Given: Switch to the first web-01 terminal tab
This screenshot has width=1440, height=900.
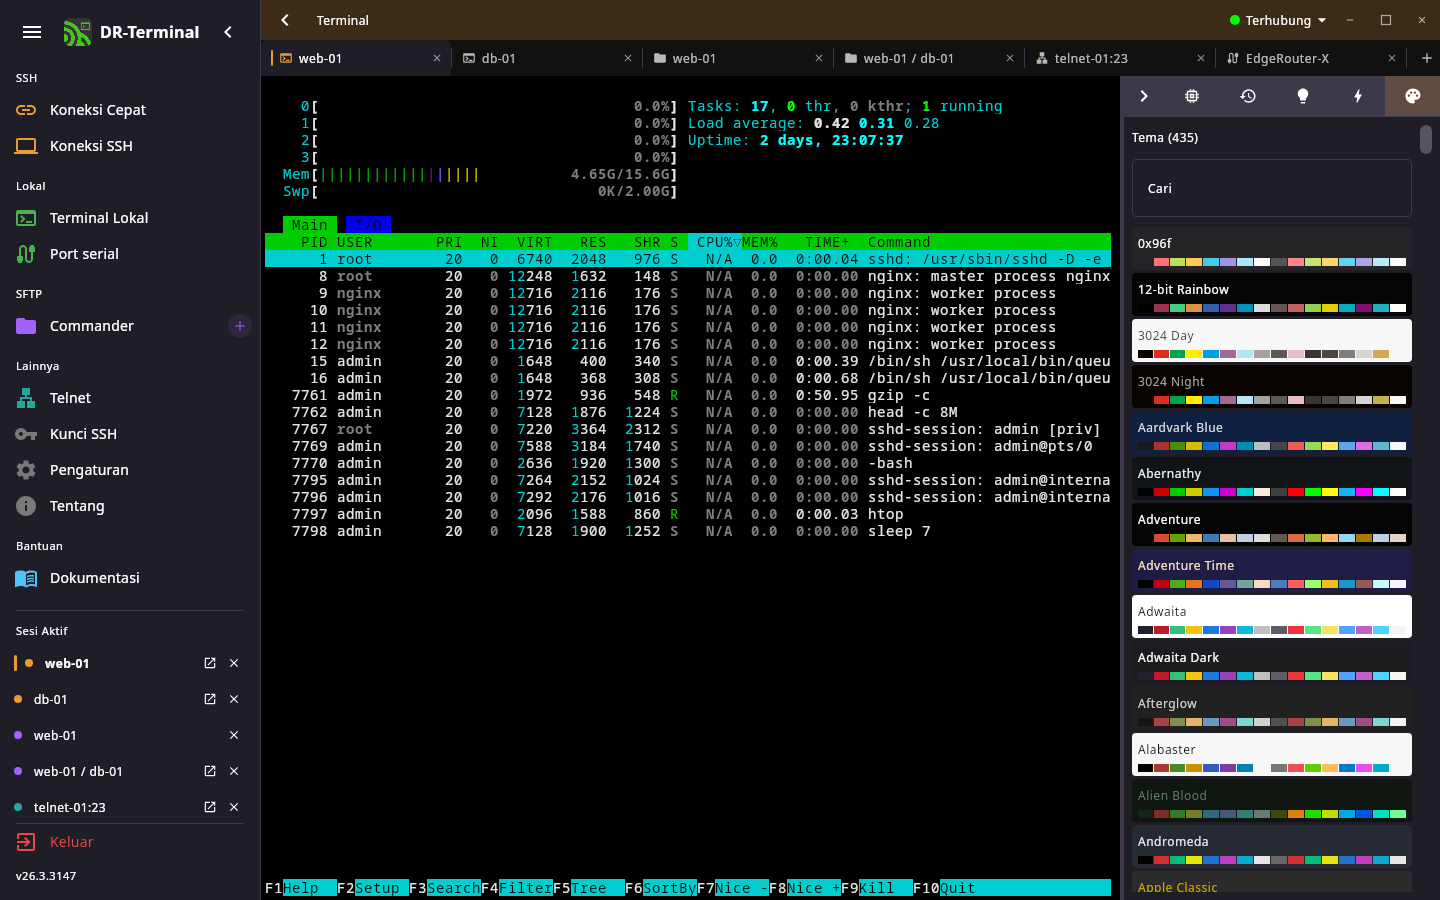Looking at the screenshot, I should (356, 58).
